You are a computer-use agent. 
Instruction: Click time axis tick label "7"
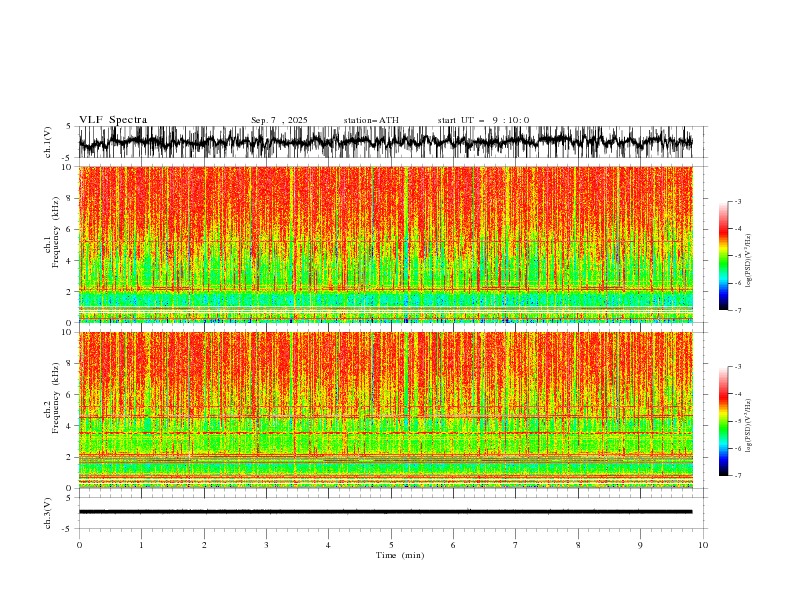point(516,545)
